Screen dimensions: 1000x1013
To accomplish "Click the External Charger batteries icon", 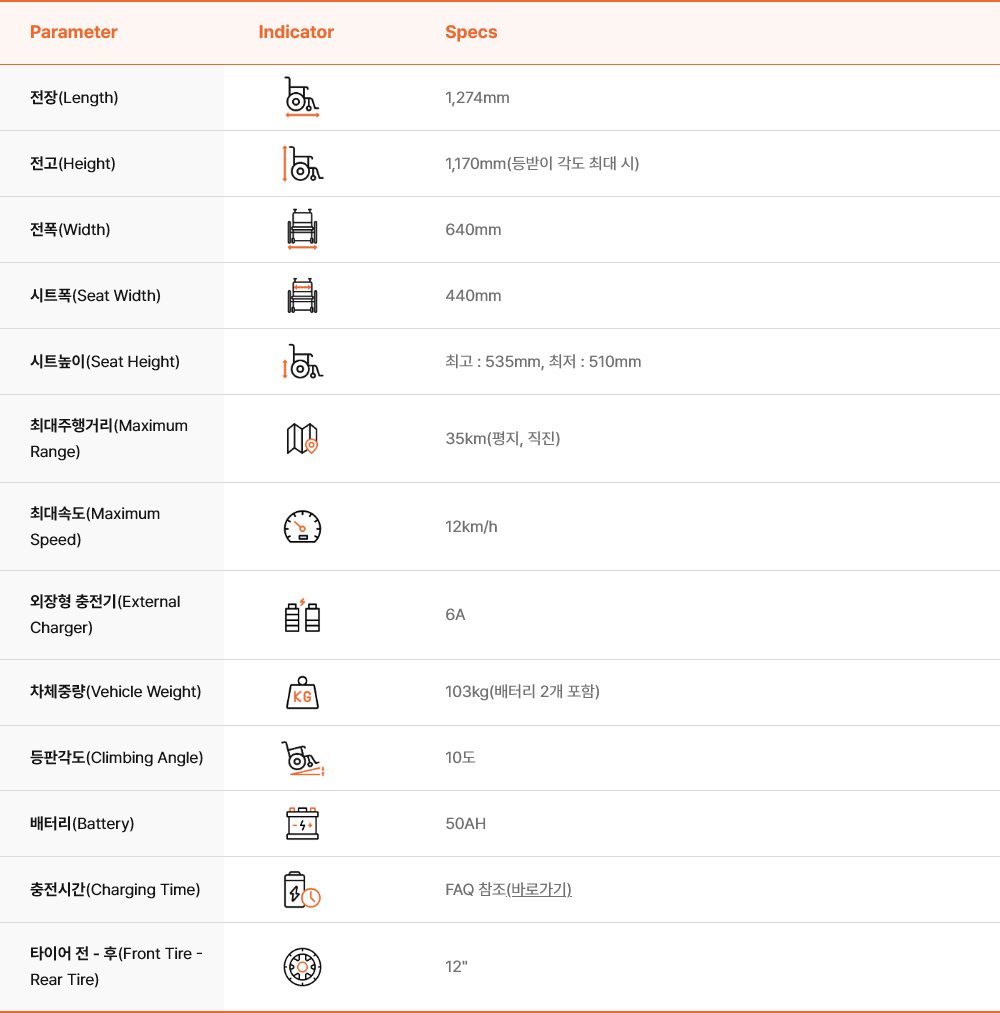I will [302, 615].
